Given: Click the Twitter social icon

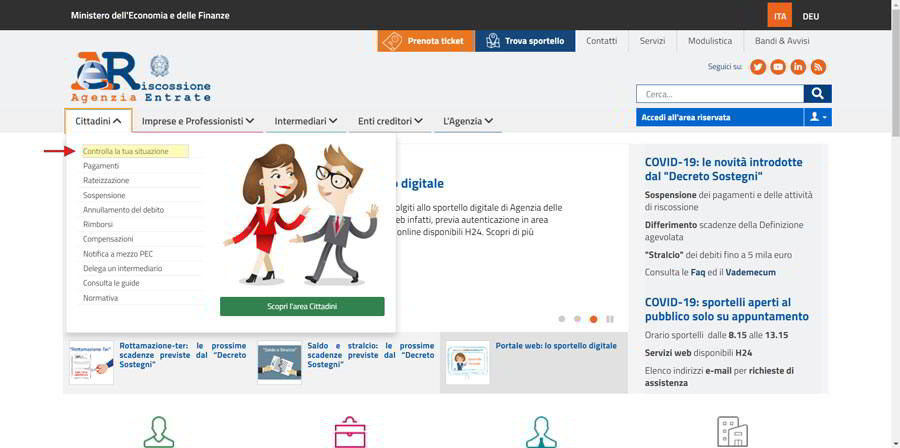Looking at the screenshot, I should click(x=758, y=67).
